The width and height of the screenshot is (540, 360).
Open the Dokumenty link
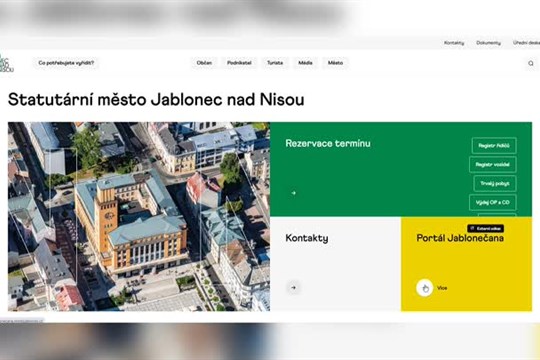pos(488,43)
